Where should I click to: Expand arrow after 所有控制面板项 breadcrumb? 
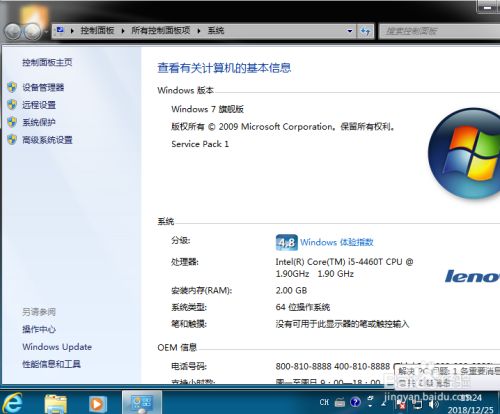(x=199, y=31)
